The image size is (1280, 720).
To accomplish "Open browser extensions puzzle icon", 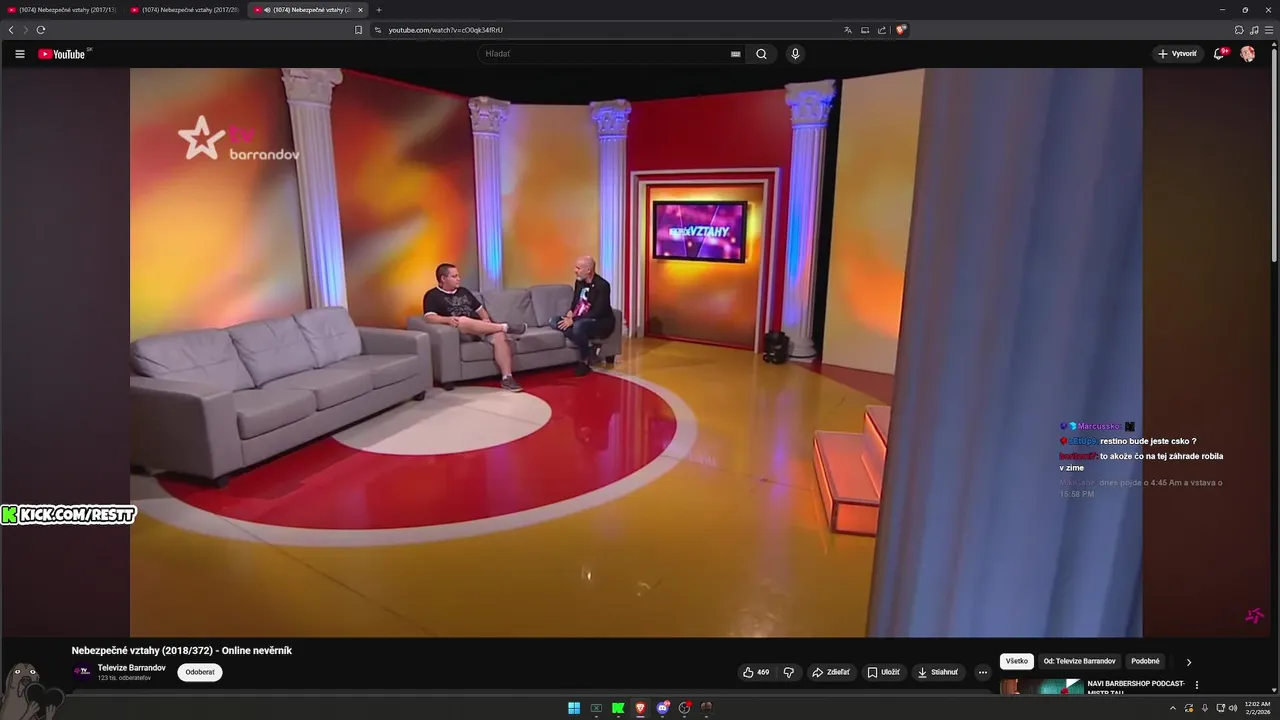I will [1239, 30].
